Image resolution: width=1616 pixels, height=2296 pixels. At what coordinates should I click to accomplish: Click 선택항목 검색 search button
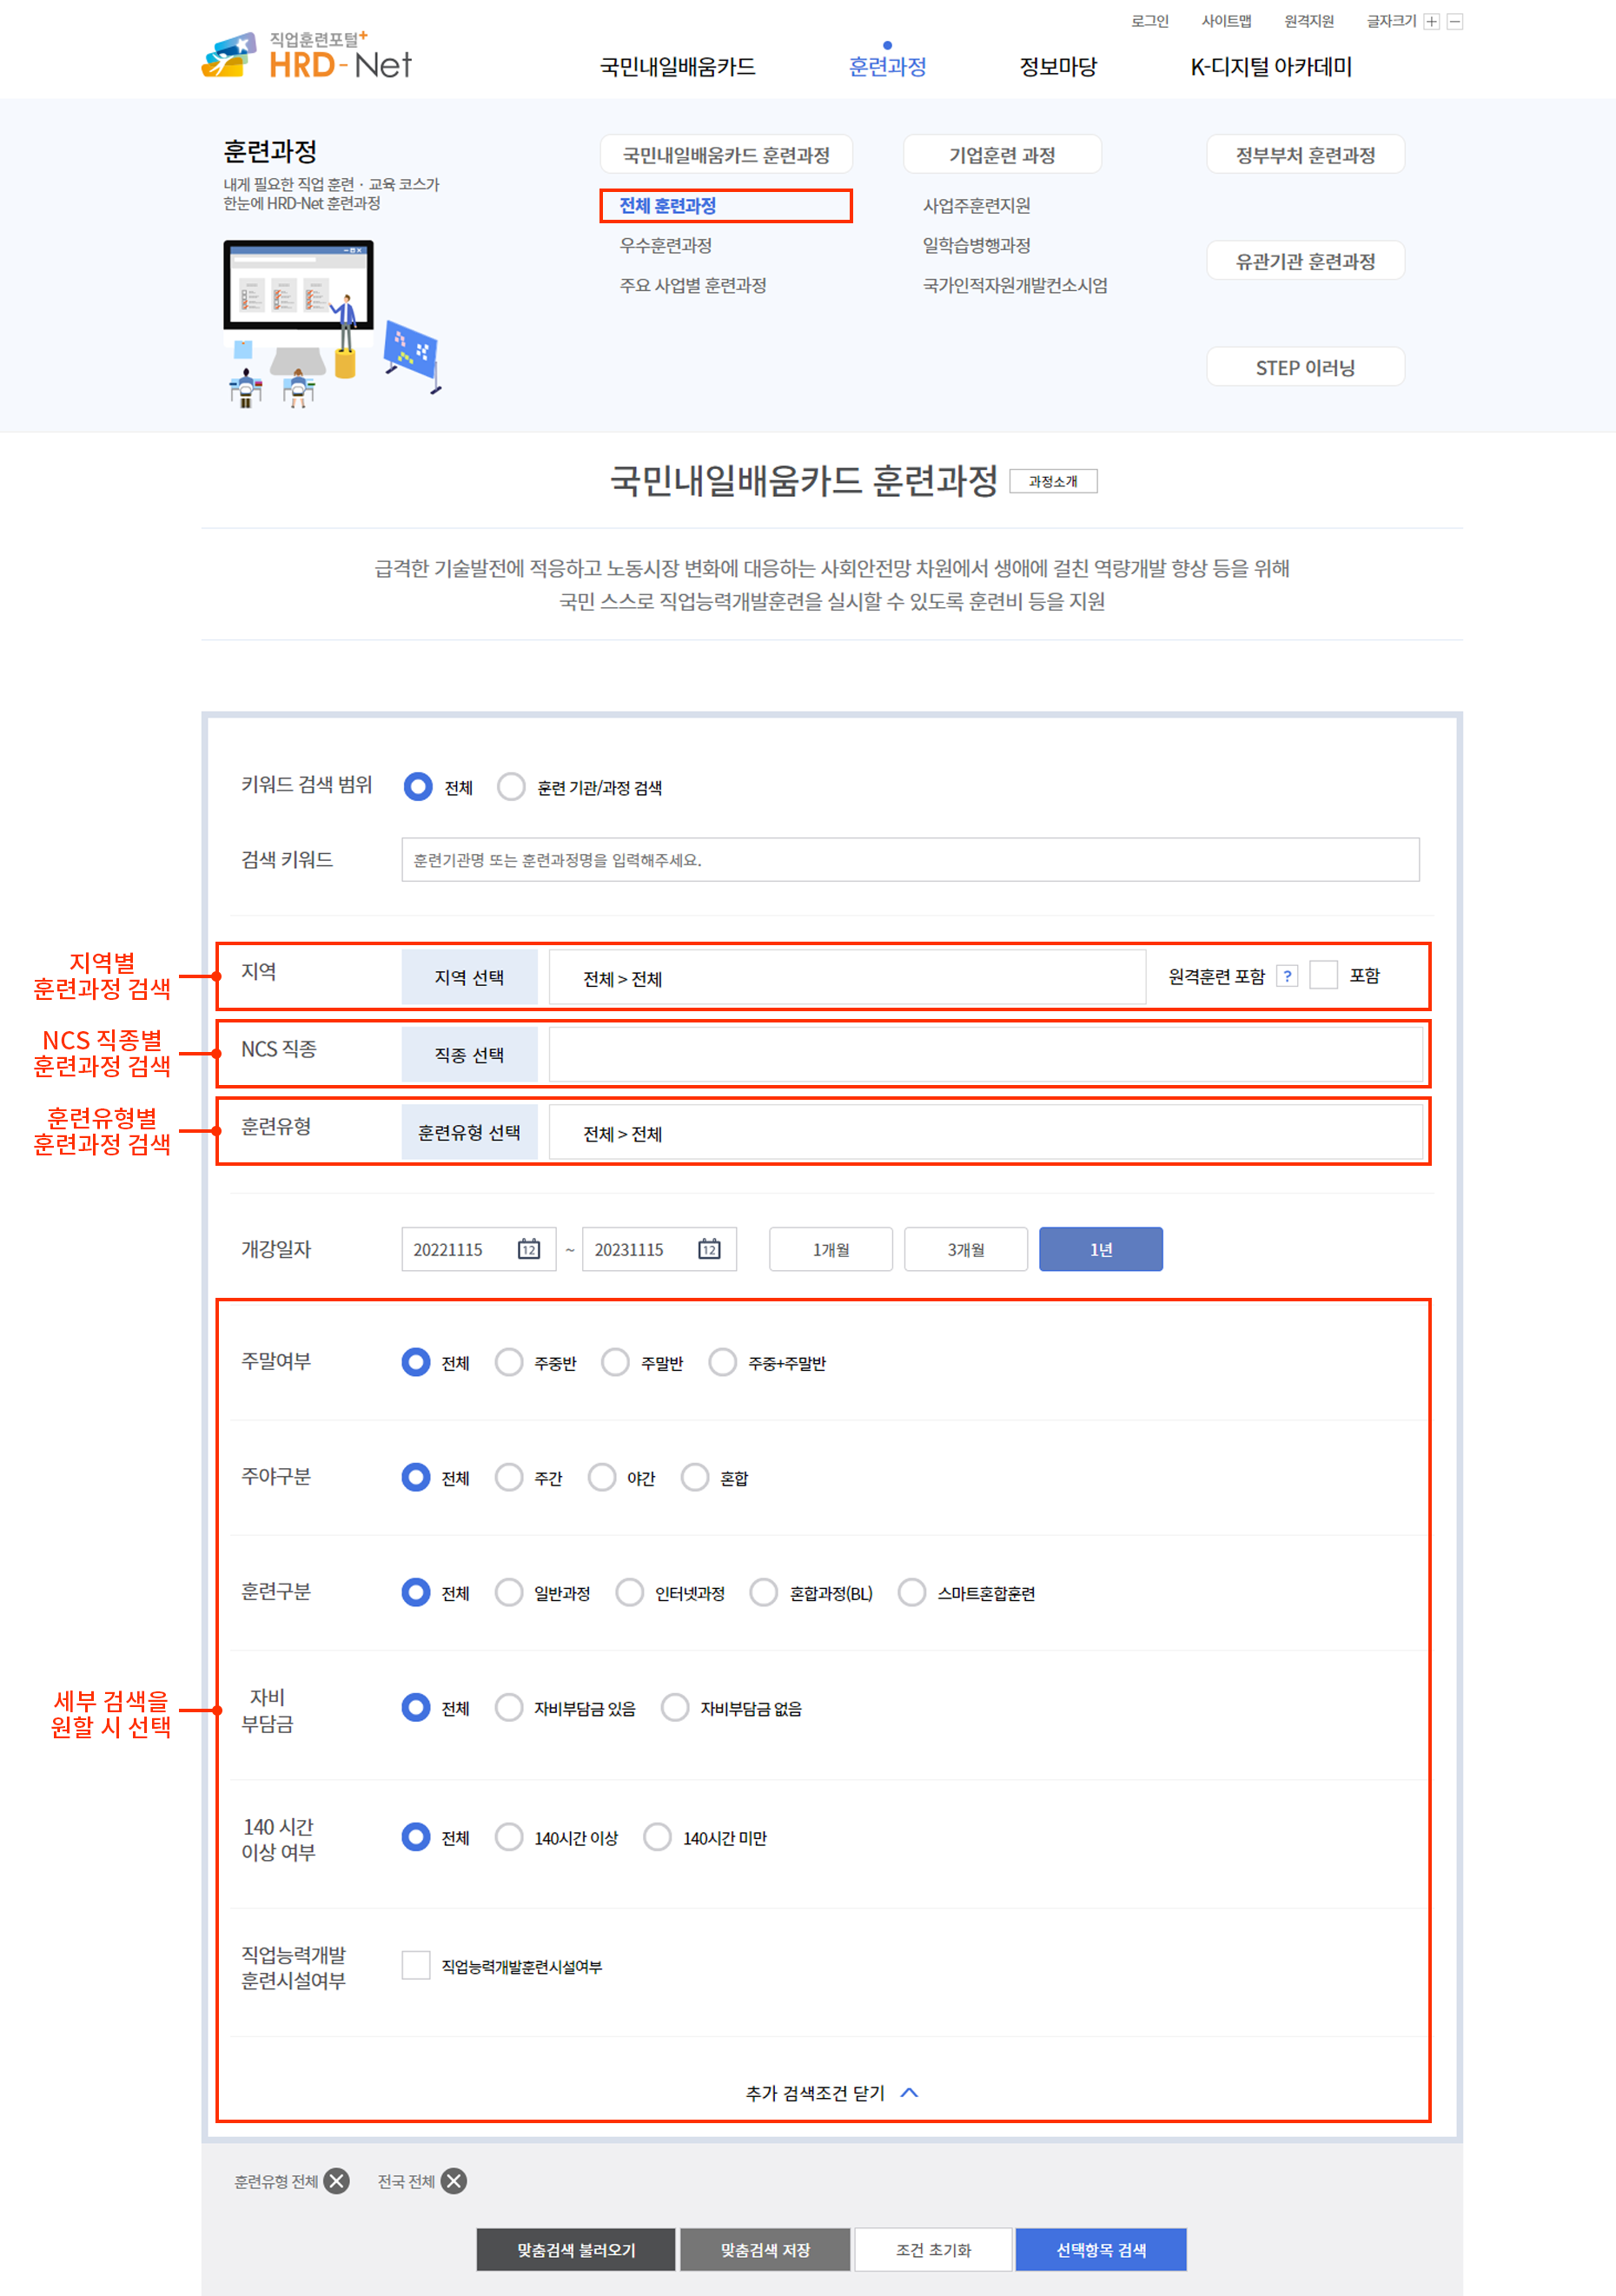1101,2249
